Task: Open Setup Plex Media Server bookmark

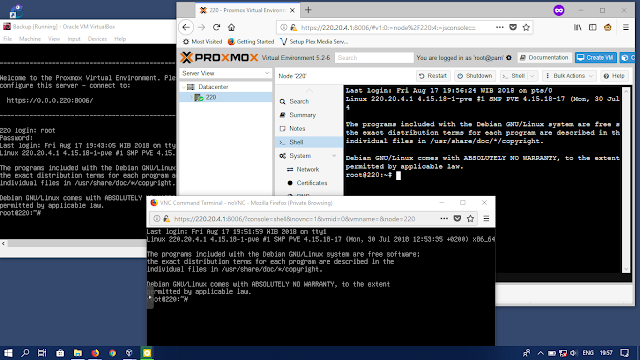Action: [x=314, y=42]
